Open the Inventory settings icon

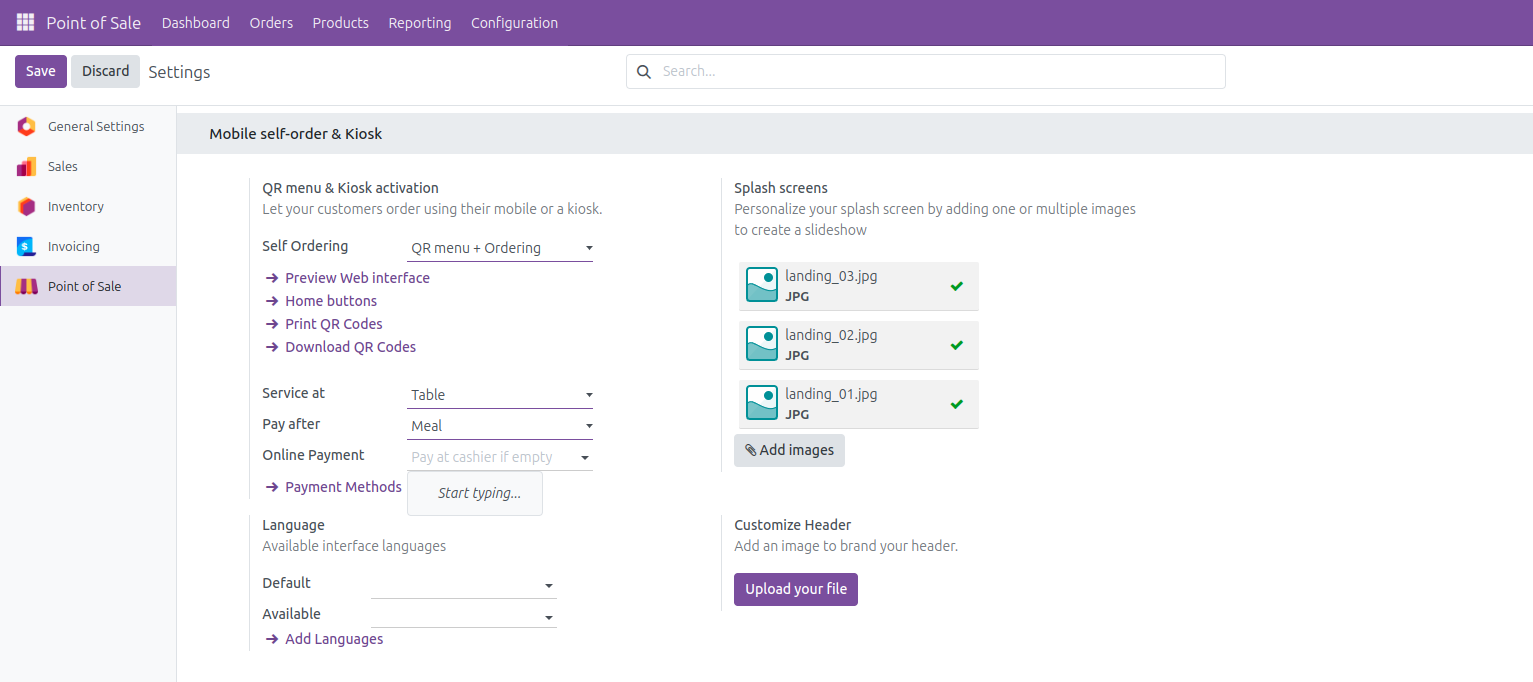[x=27, y=207]
